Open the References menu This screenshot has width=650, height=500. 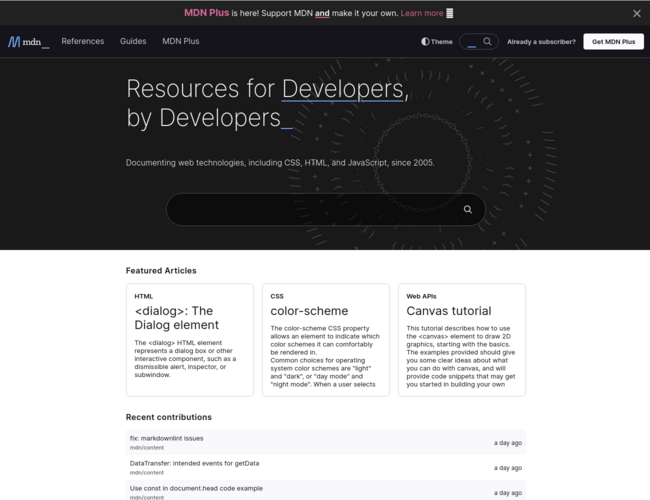(82, 41)
